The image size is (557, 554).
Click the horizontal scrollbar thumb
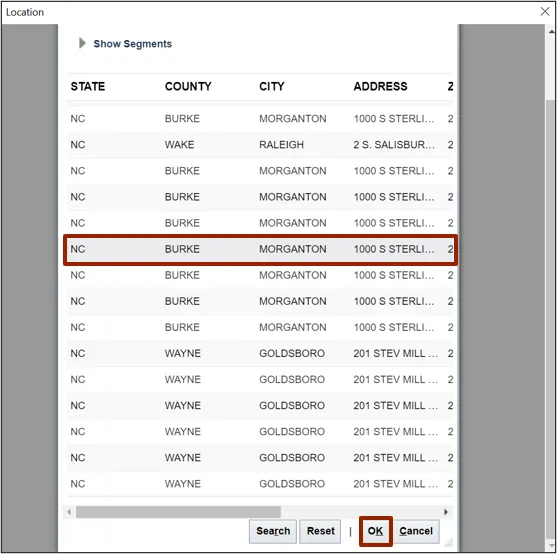pos(178,512)
